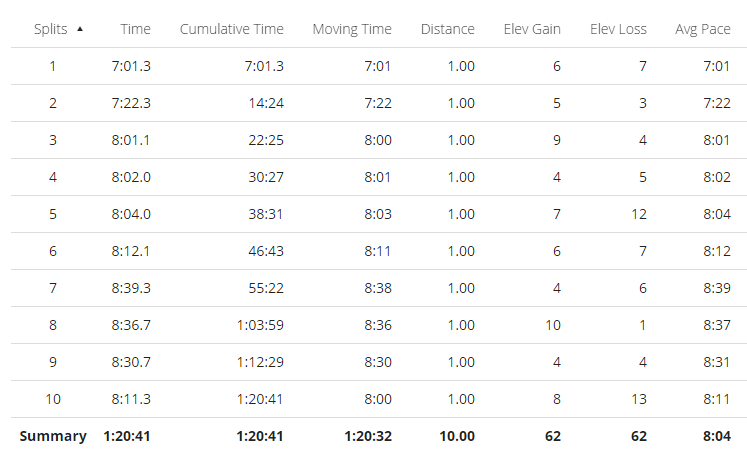Sort by Elev Gain column header
The height and width of the screenshot is (466, 747).
coord(532,29)
